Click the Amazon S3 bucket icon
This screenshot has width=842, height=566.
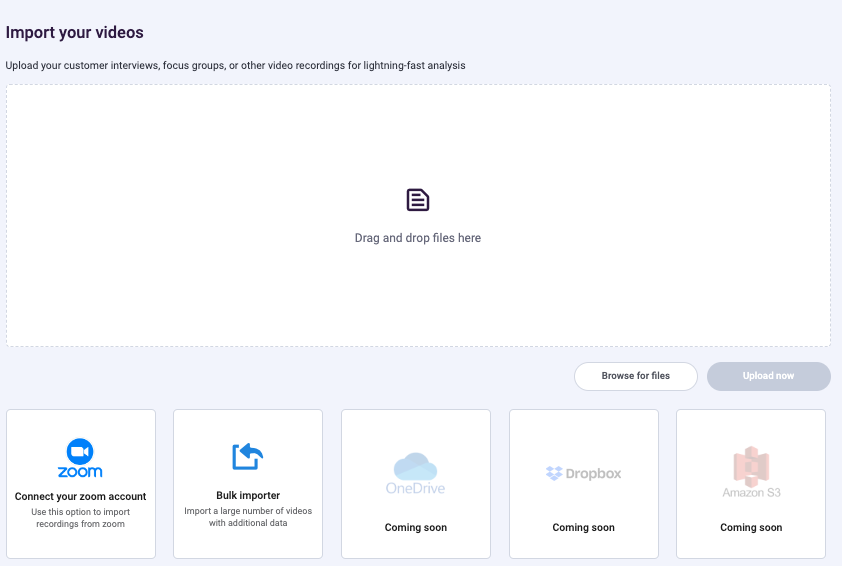[x=751, y=466]
